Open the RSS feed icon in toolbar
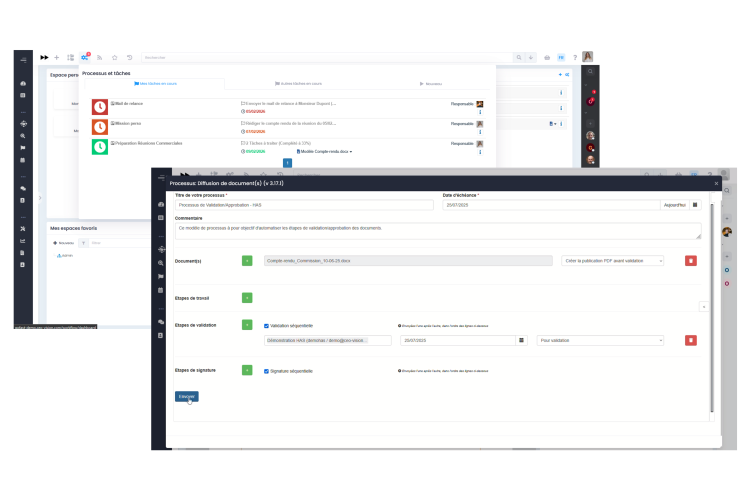The width and height of the screenshot is (750, 500). [99, 58]
